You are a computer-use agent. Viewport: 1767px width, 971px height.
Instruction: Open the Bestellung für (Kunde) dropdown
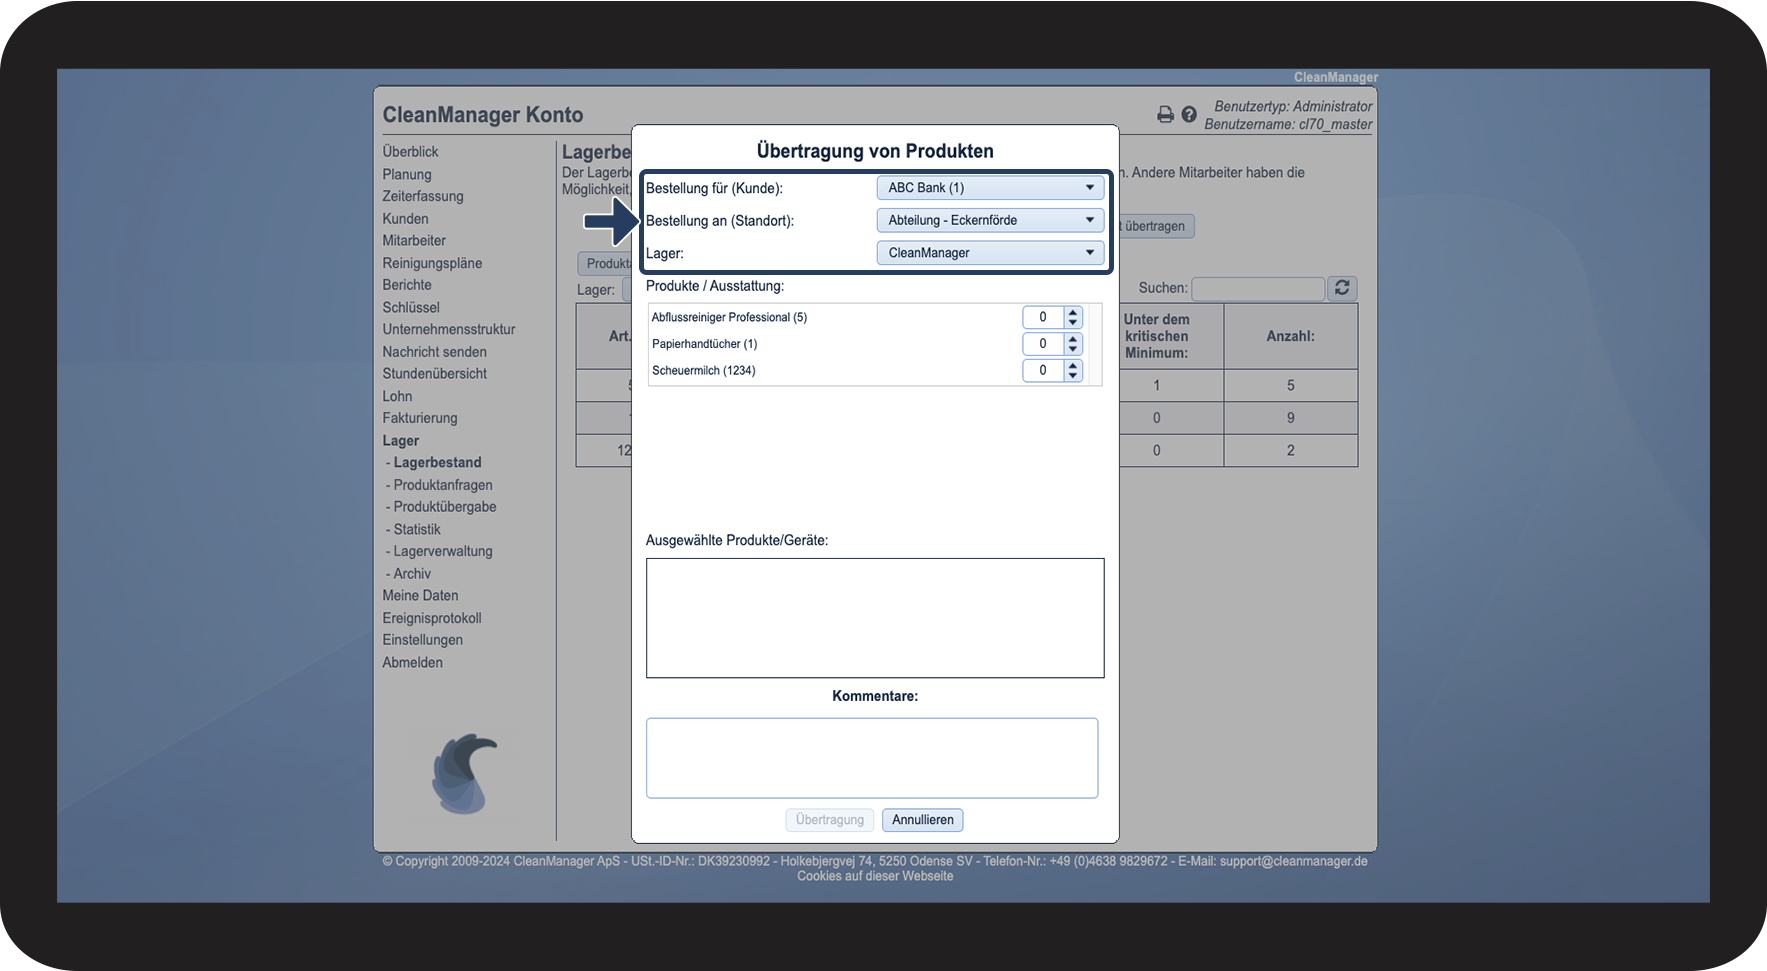(990, 188)
